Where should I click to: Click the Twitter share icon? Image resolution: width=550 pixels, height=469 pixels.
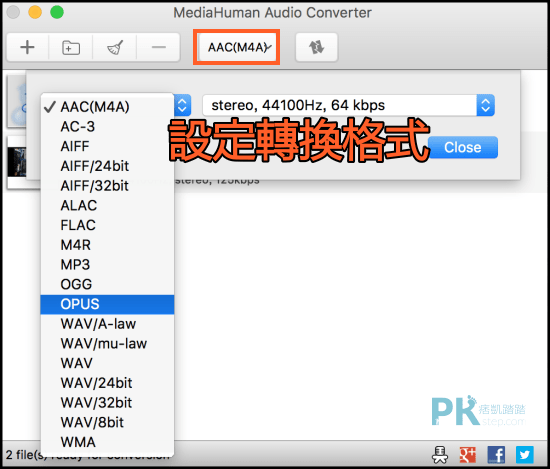click(x=524, y=455)
